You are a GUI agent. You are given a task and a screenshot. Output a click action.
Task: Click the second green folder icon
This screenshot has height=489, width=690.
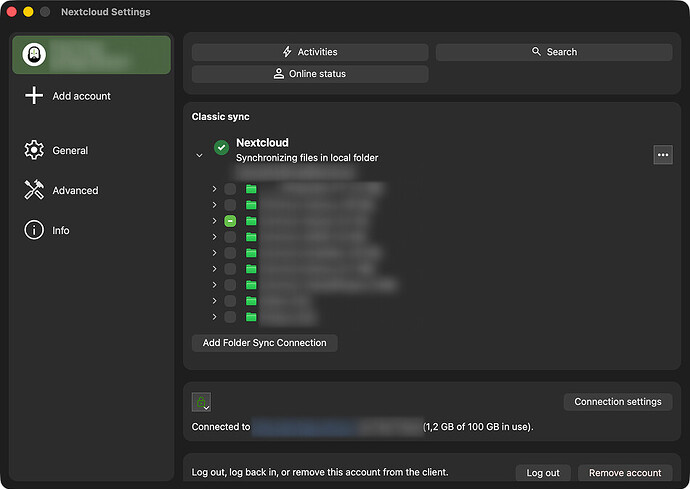pyautogui.click(x=251, y=205)
